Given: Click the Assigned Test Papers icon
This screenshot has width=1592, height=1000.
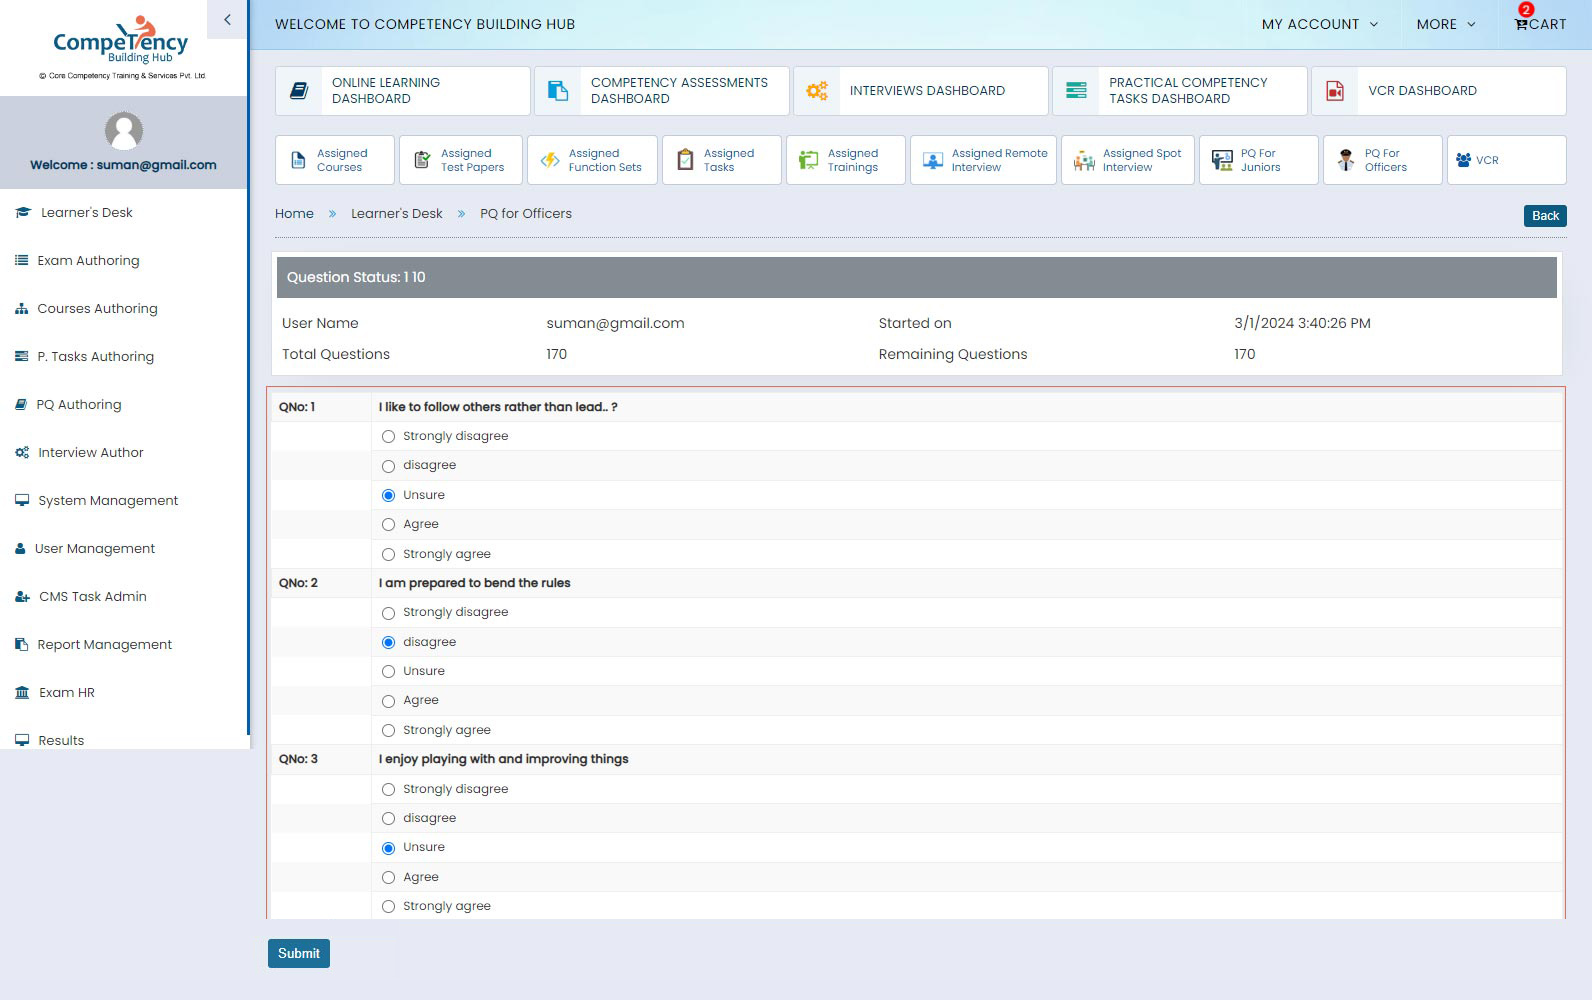Looking at the screenshot, I should pos(422,160).
